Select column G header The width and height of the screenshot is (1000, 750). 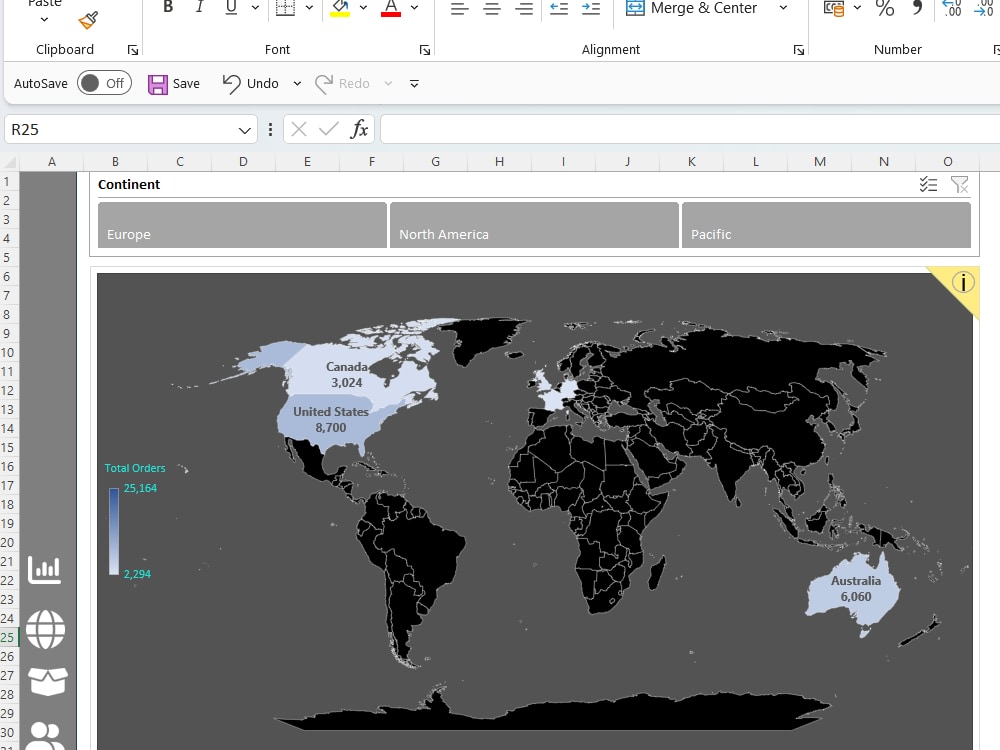coord(436,161)
